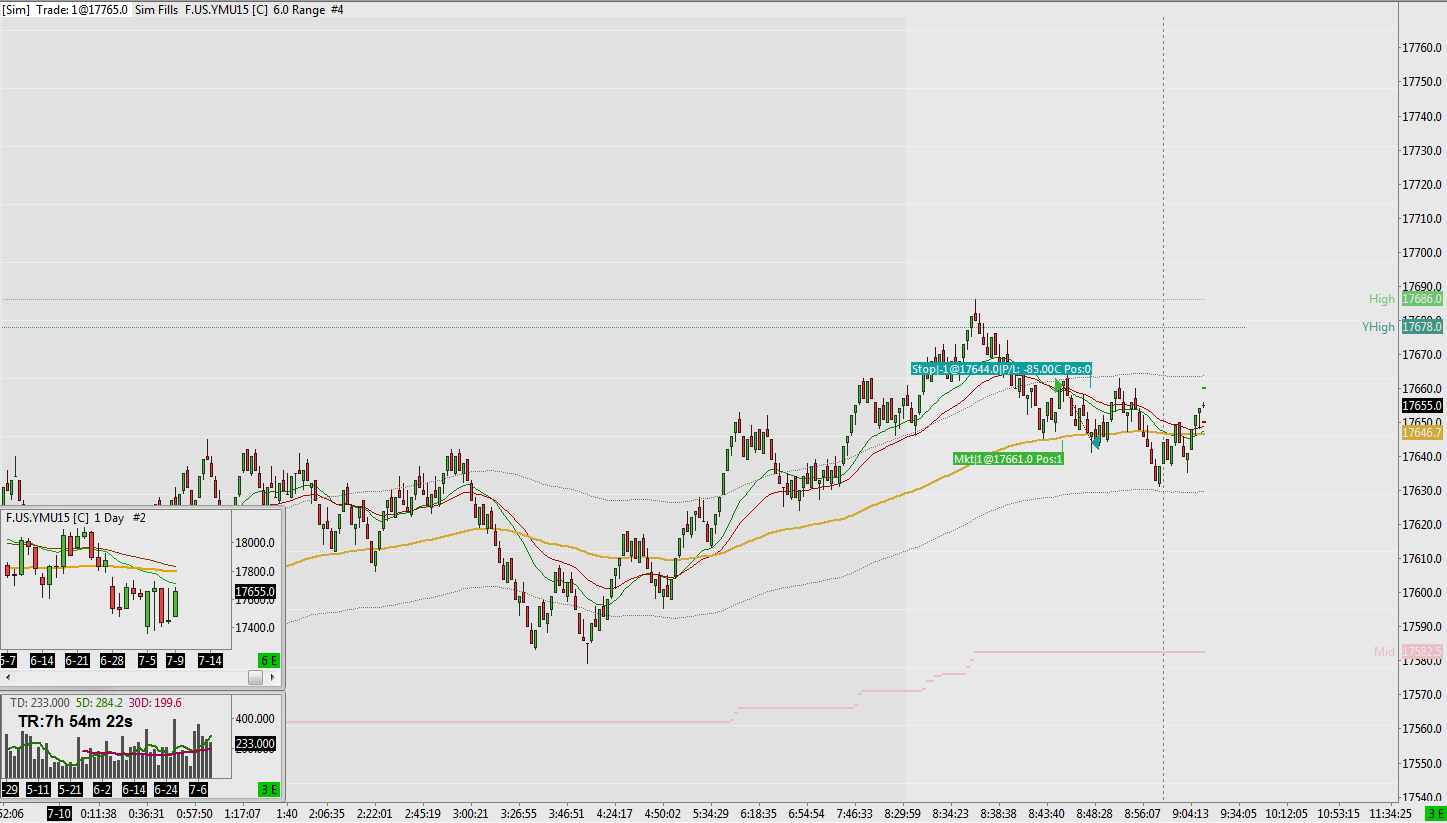
Task: Click the teal sell fill arrow marker
Action: pos(1096,440)
